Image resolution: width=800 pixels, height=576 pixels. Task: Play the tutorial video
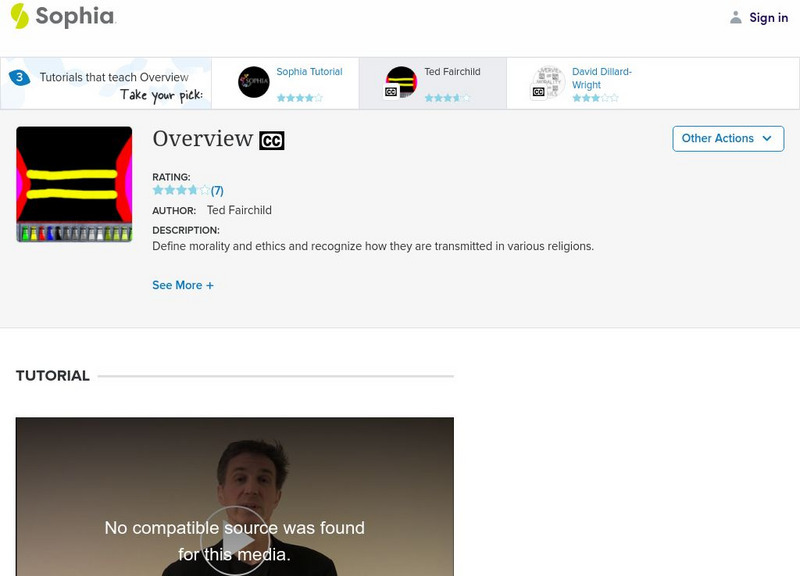(235, 541)
